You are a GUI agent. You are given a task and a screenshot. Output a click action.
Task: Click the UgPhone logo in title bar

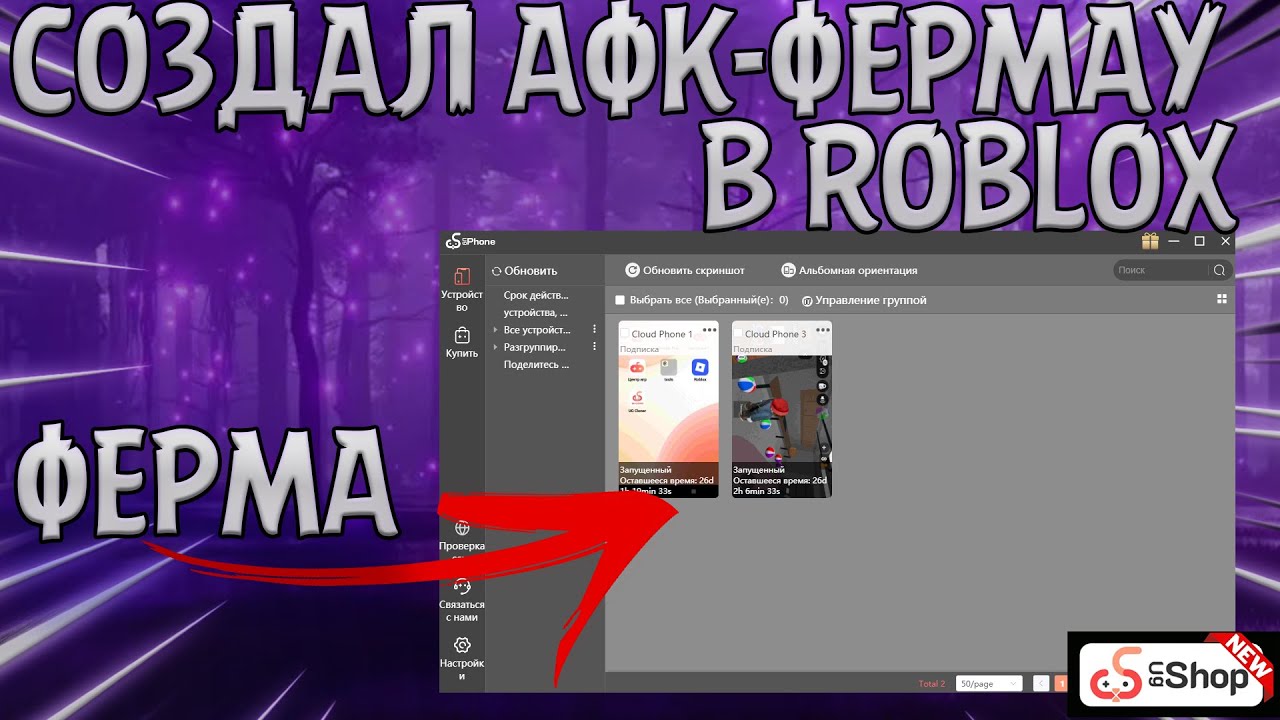tap(470, 241)
